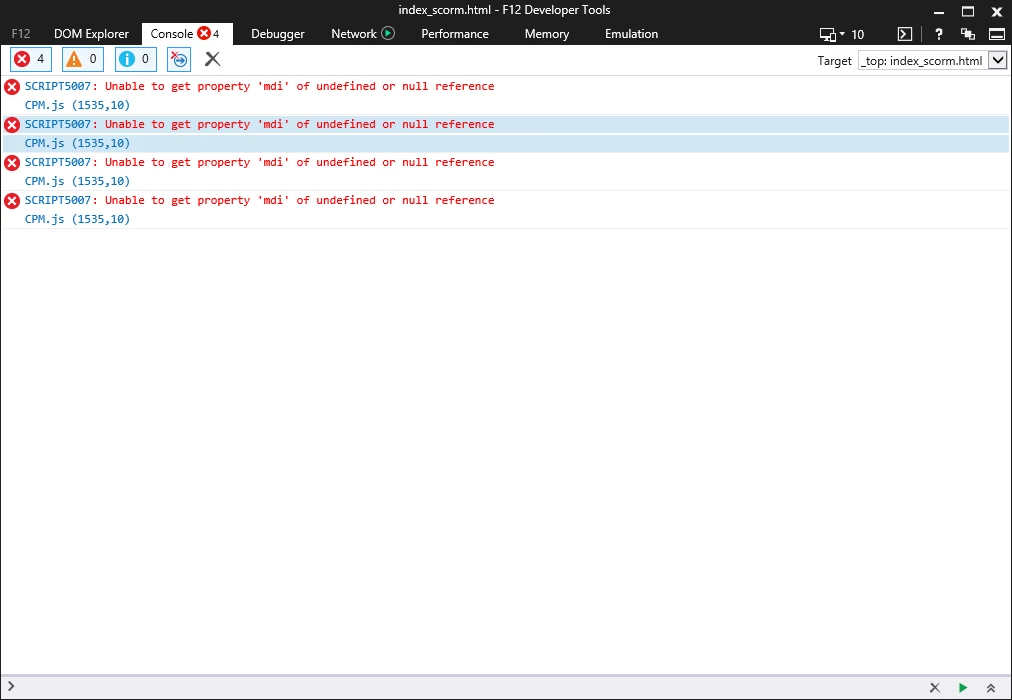Open help with the question mark icon

pos(938,34)
